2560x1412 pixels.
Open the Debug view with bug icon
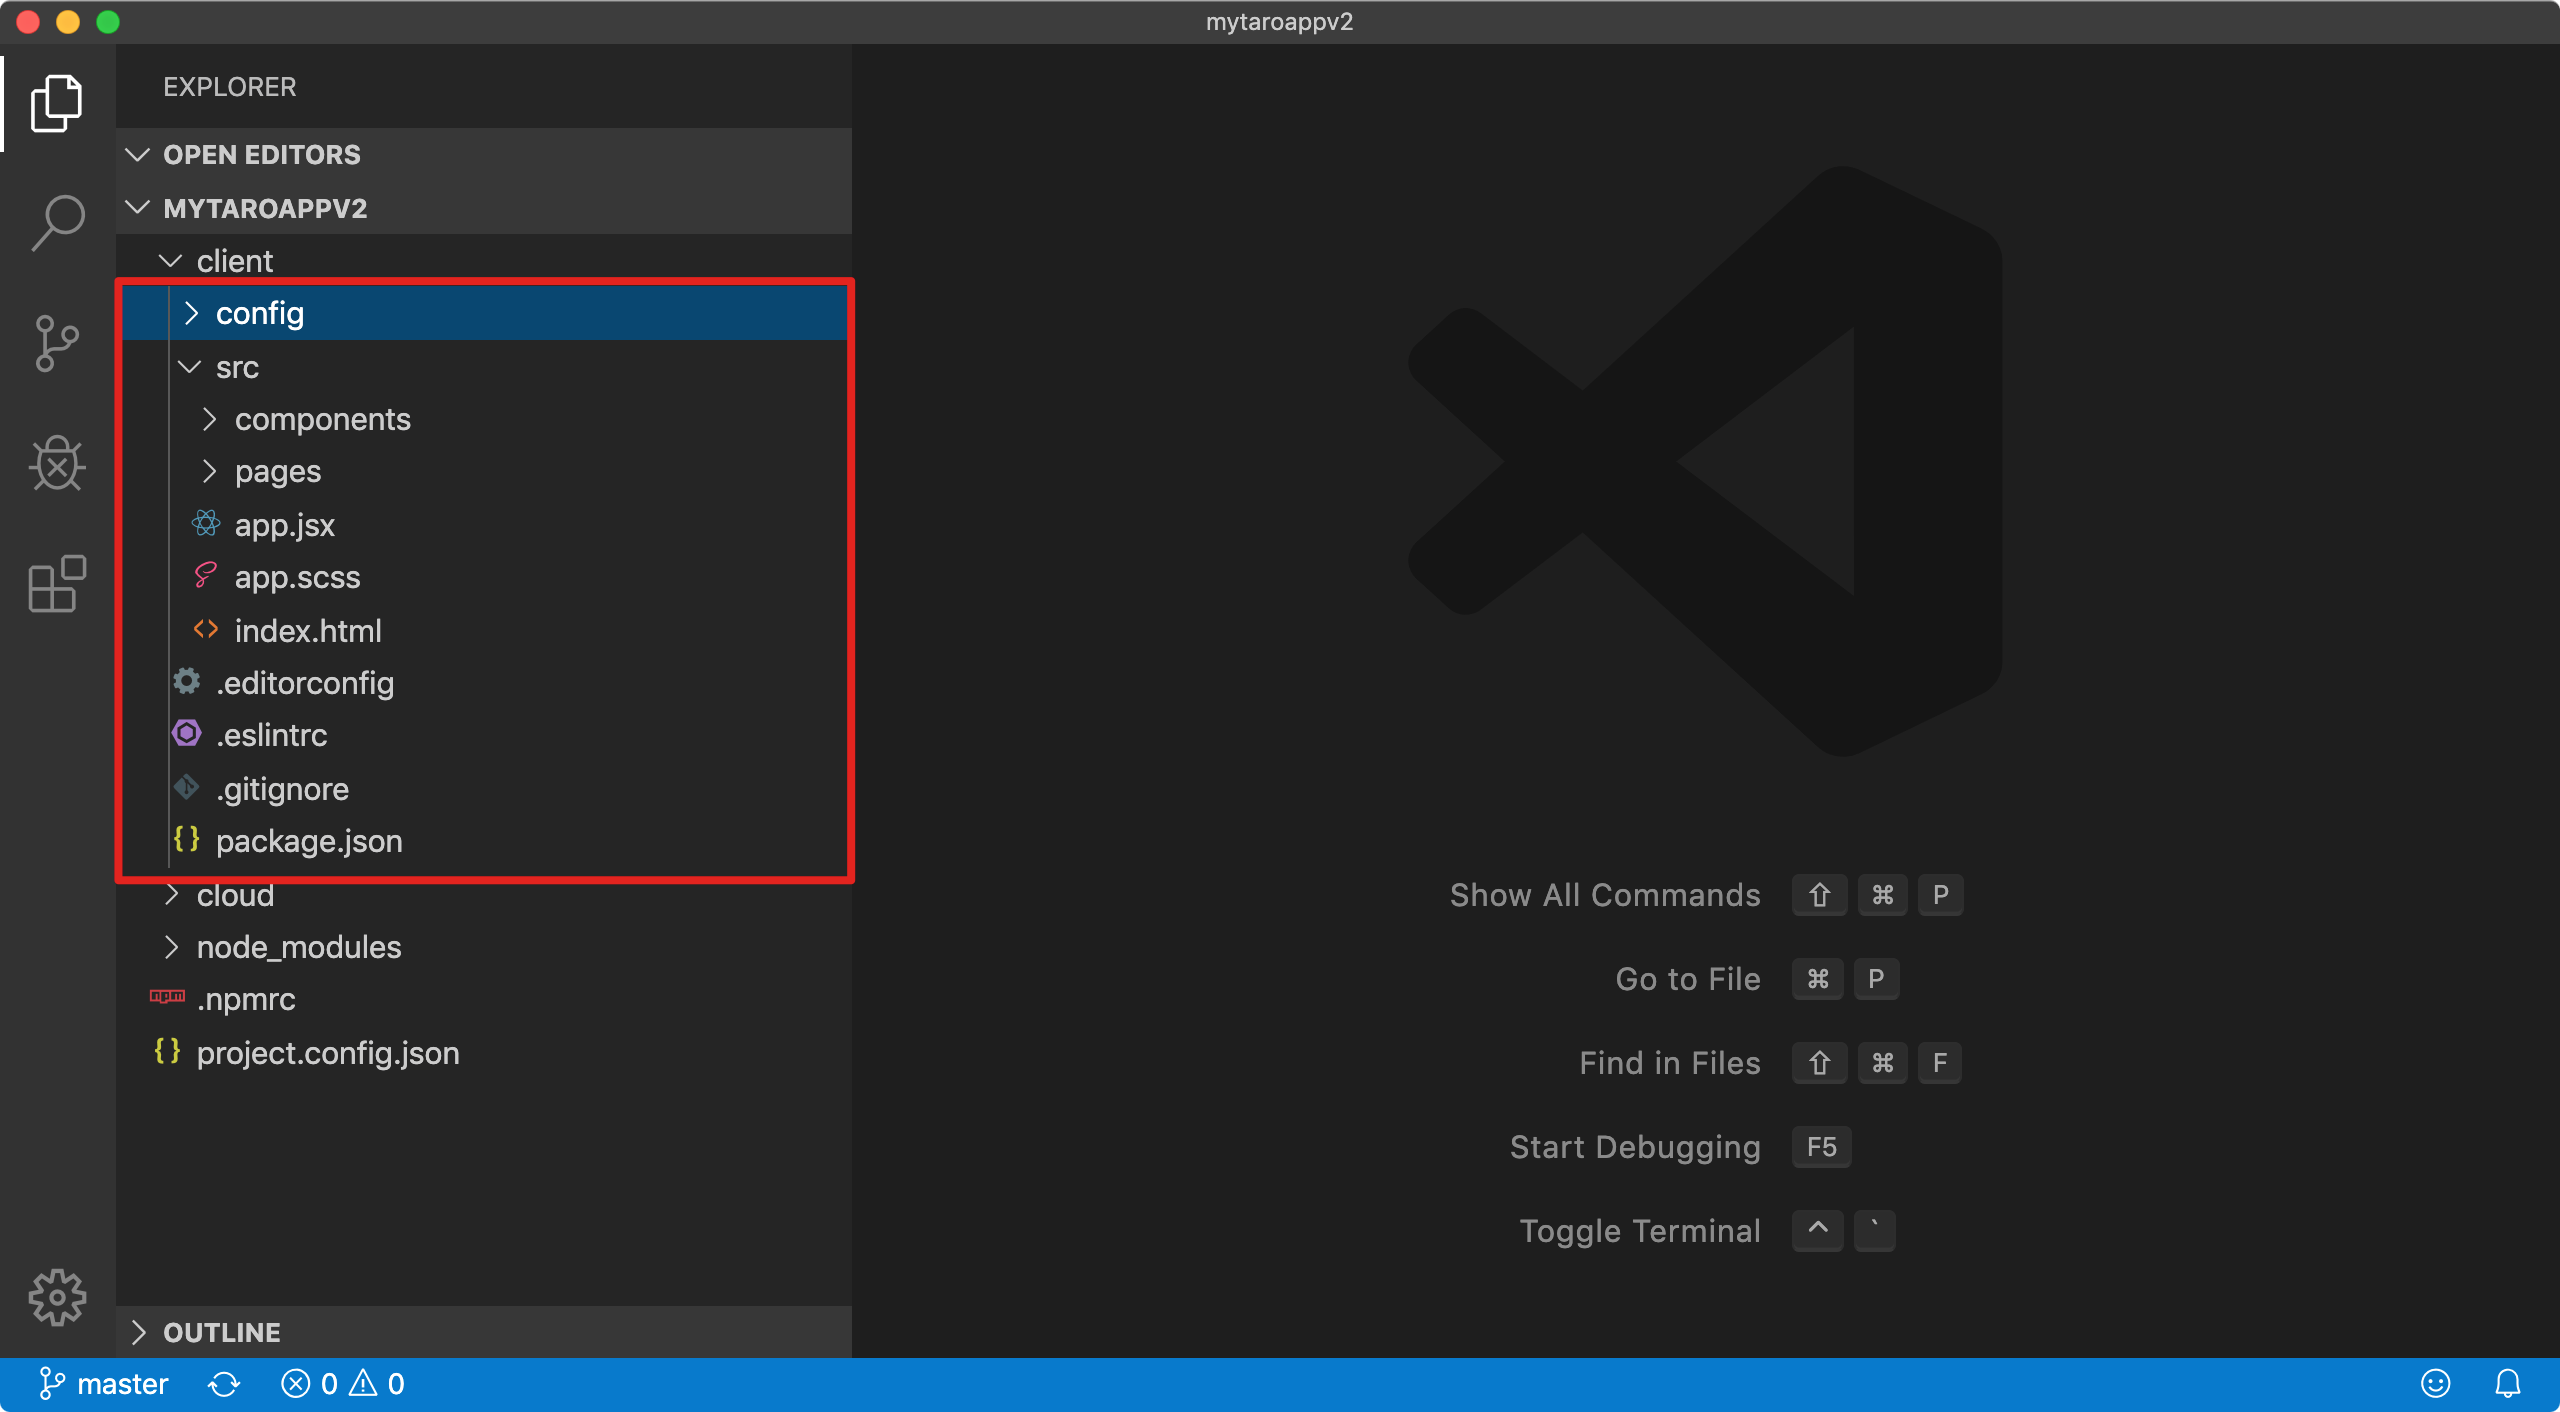(57, 464)
